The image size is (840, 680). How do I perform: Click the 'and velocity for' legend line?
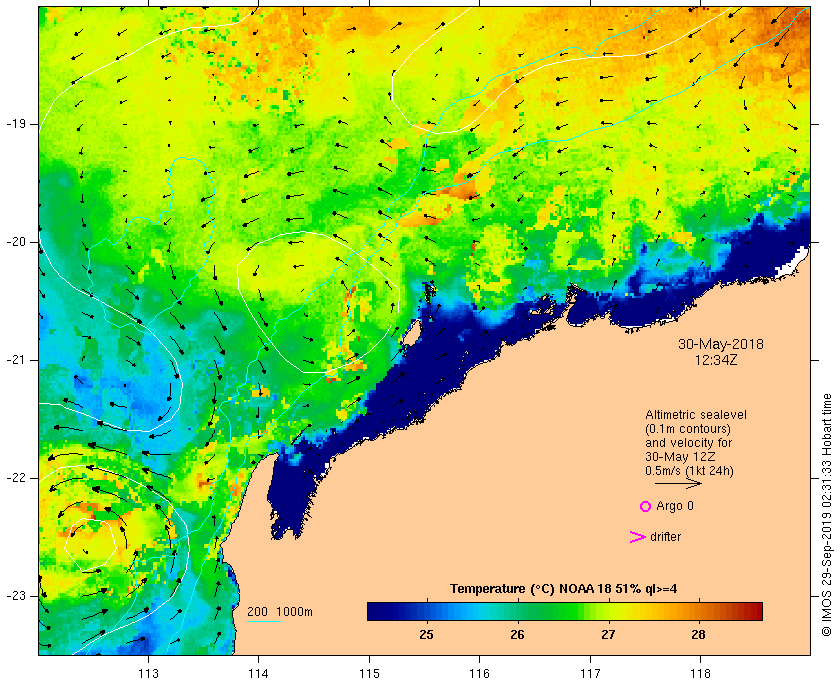(688, 443)
